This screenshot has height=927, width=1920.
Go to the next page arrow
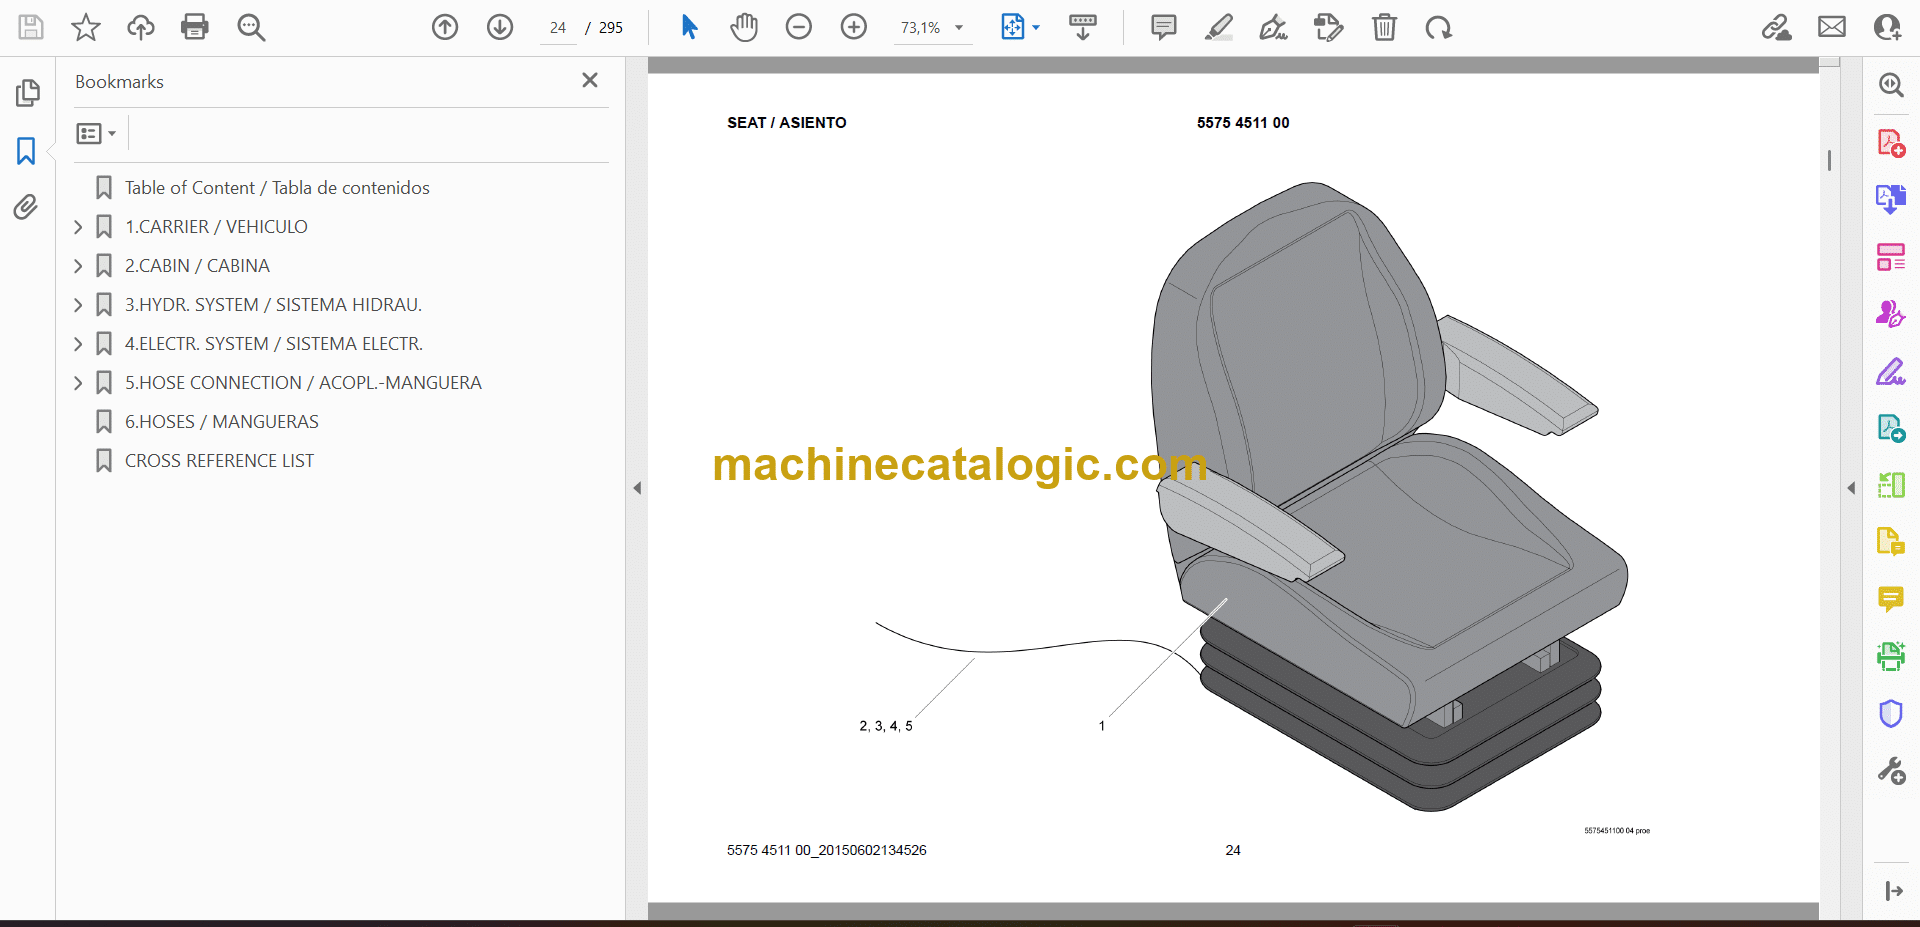click(x=500, y=27)
